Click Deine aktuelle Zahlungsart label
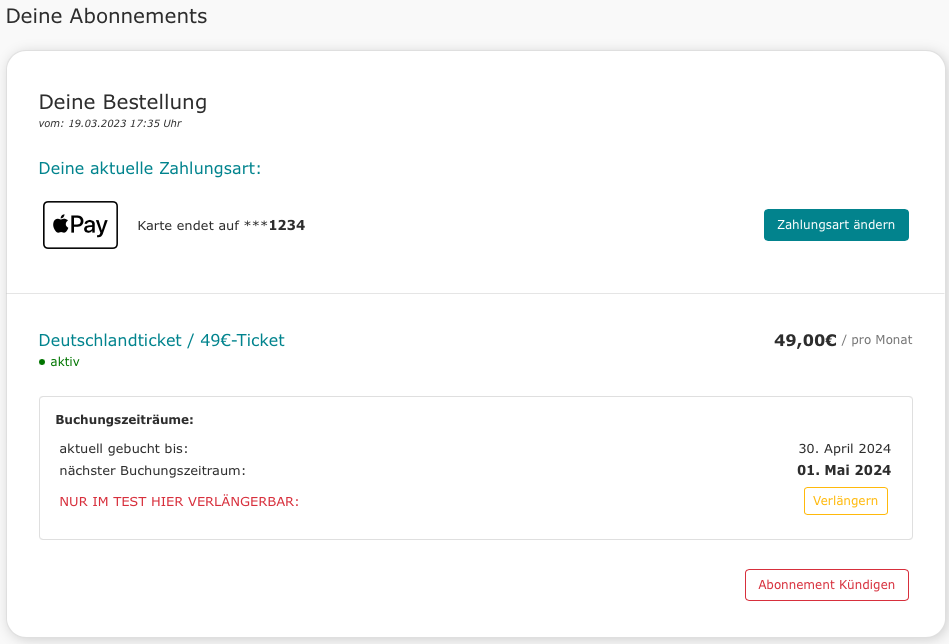This screenshot has height=644, width=949. pos(149,168)
